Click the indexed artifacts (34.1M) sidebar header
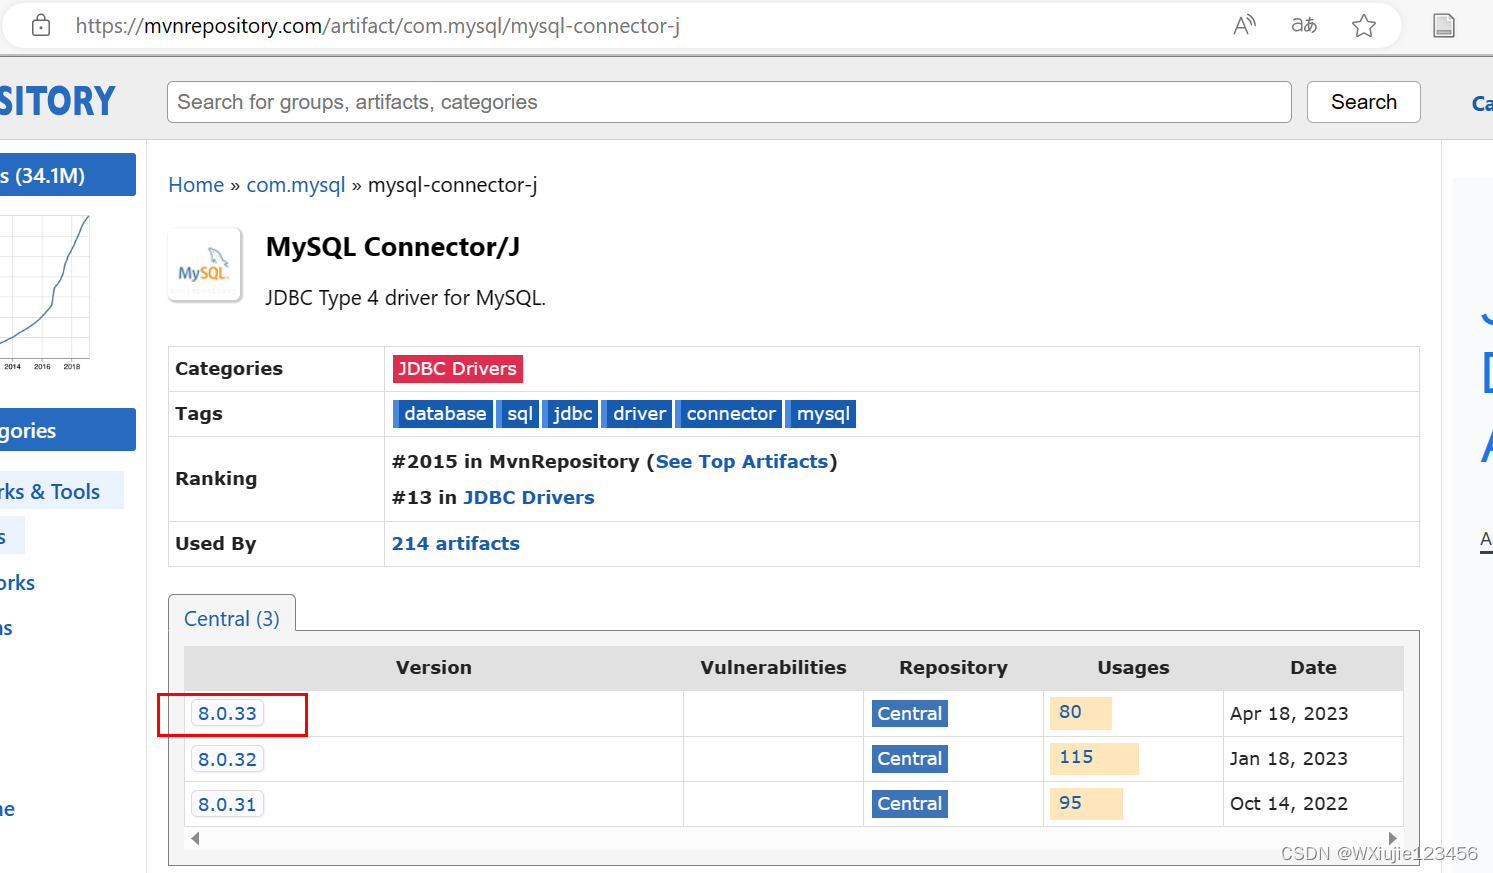The image size is (1493, 873). coord(67,175)
